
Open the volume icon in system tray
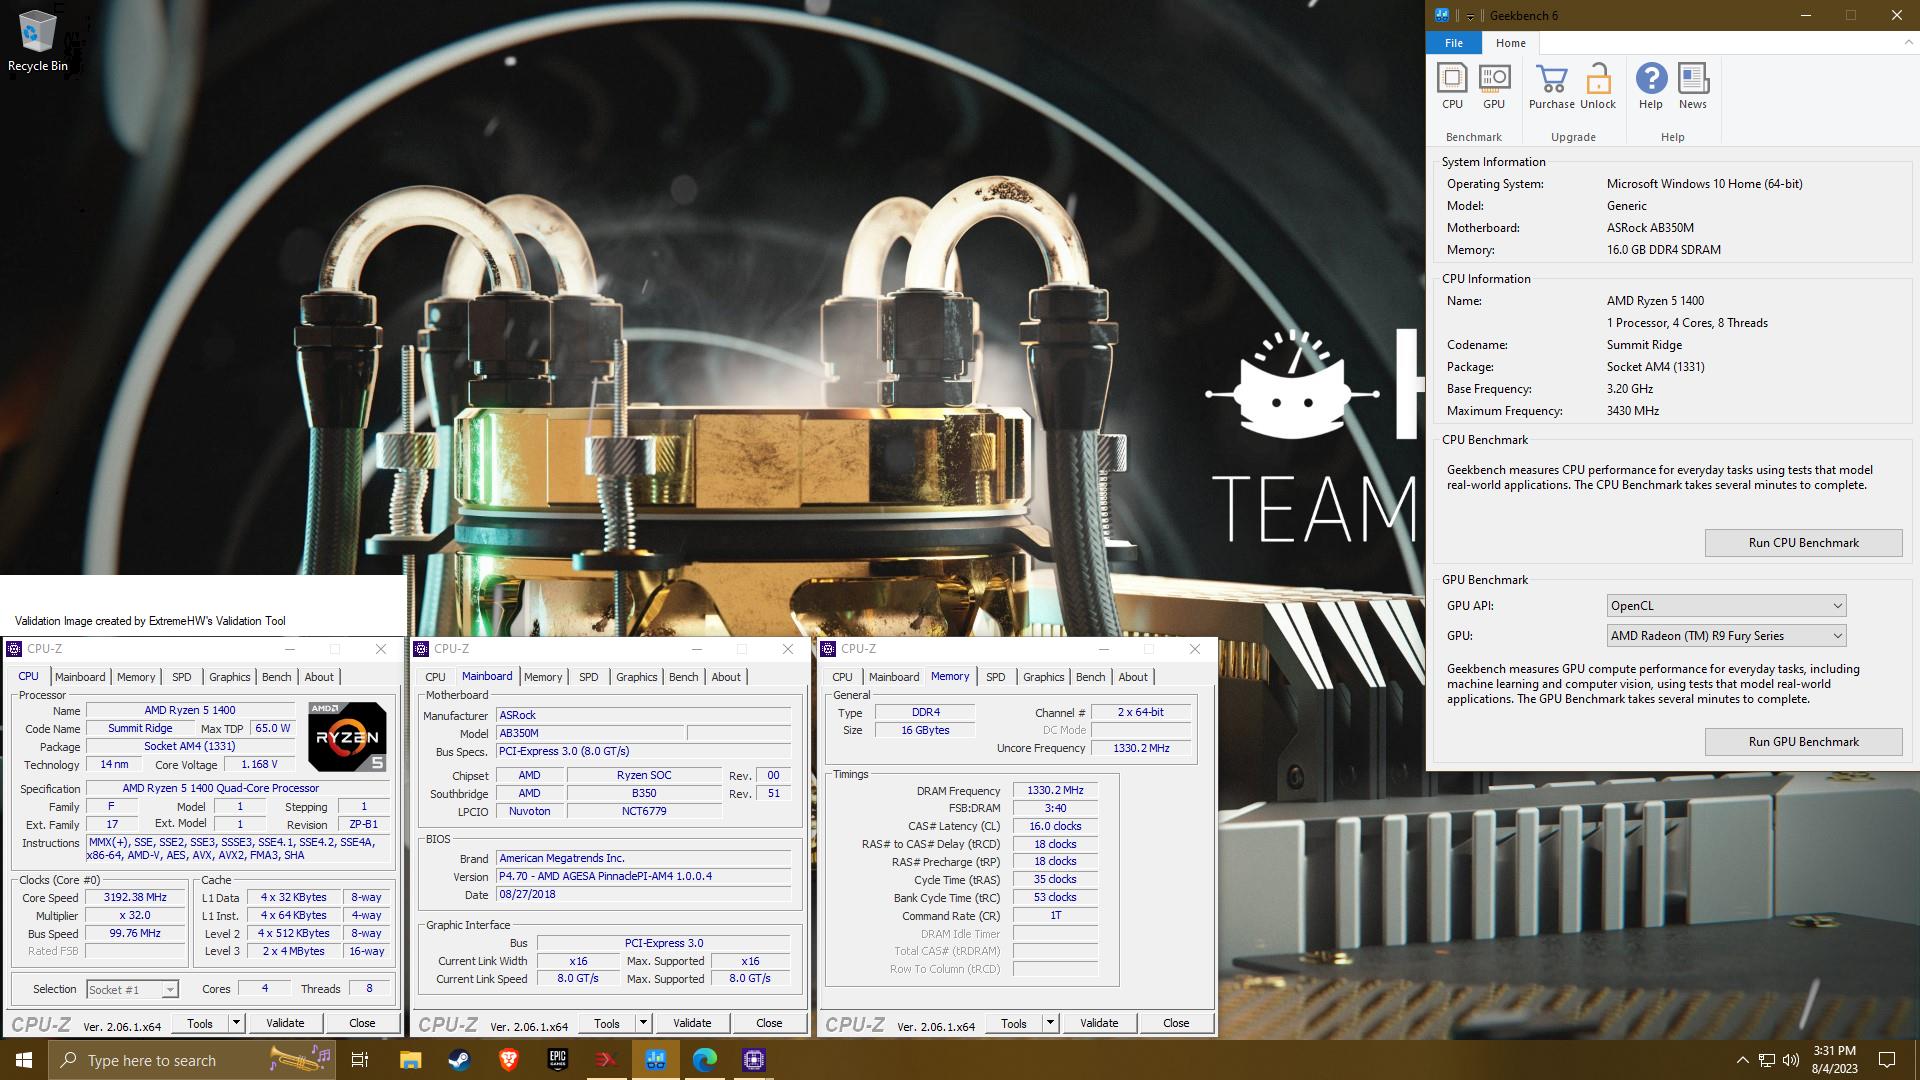pyautogui.click(x=1792, y=1060)
